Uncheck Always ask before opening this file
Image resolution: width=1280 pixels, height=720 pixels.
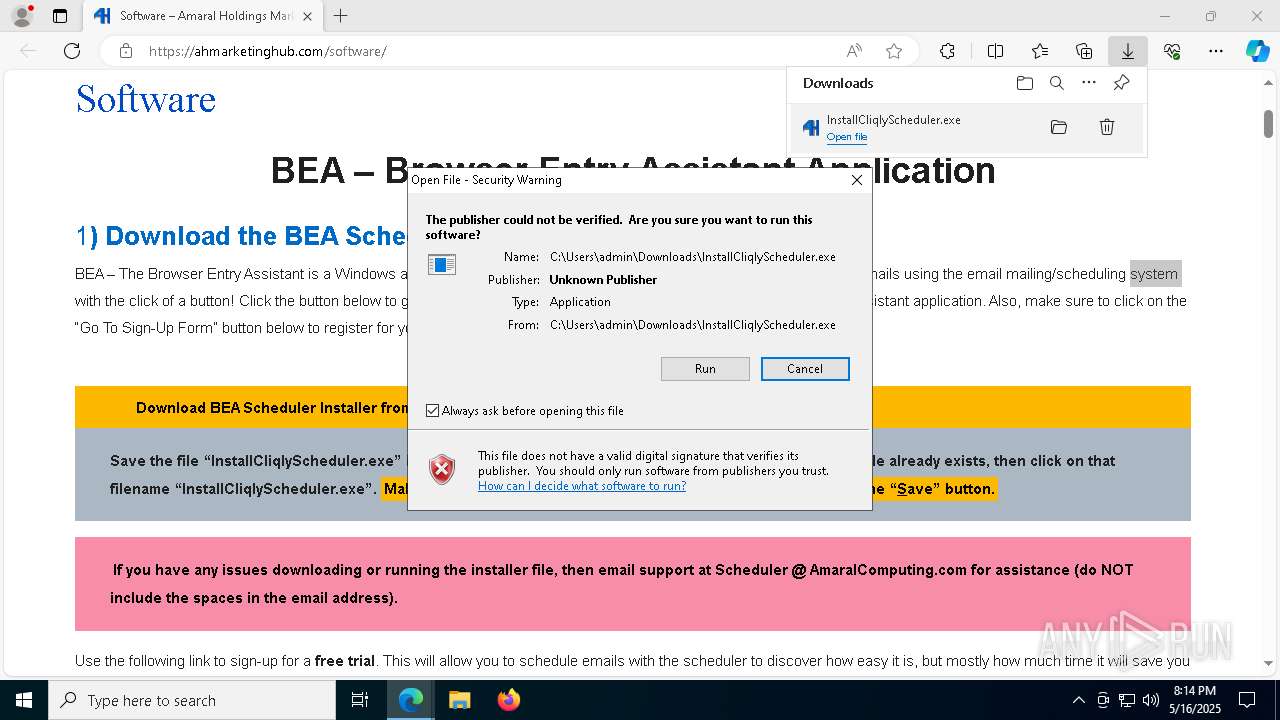pos(433,411)
